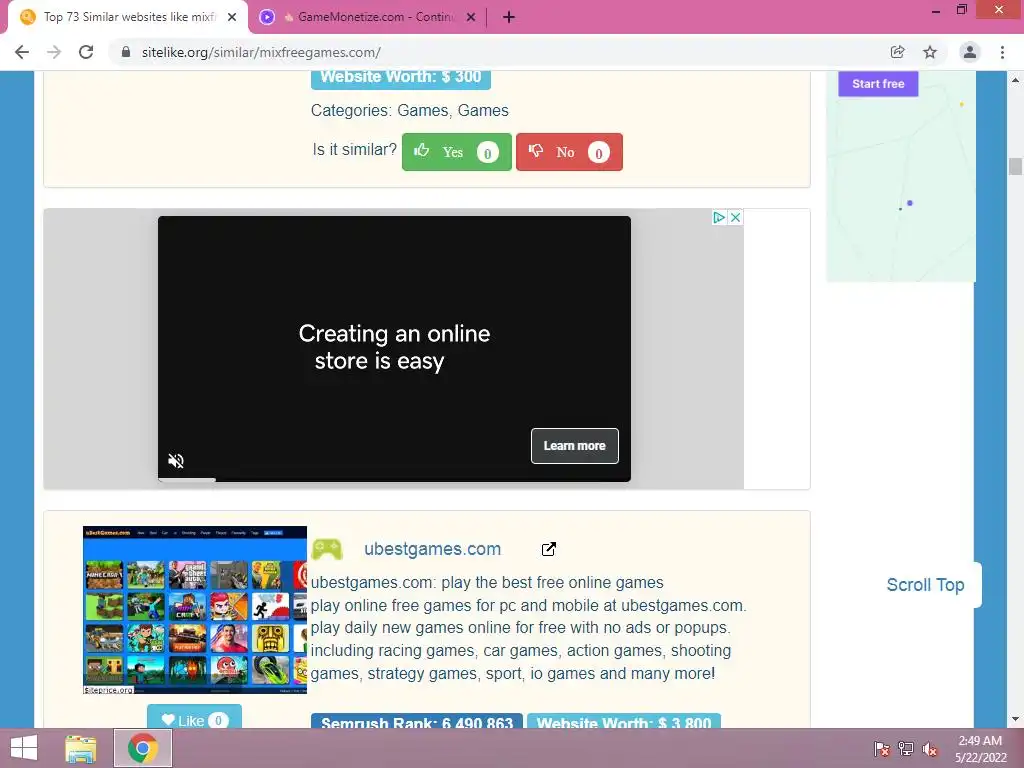Close the Top 73 Similar websites tab
Image resolution: width=1024 pixels, height=768 pixels.
[x=232, y=18]
